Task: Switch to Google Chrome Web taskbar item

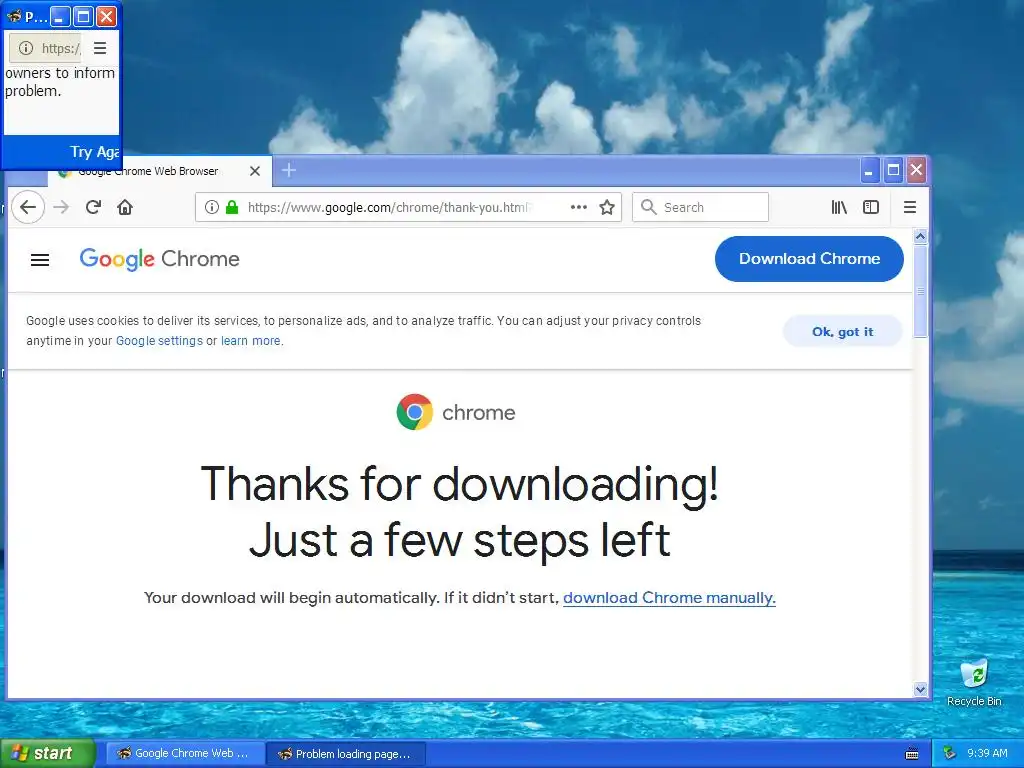Action: coord(185,753)
